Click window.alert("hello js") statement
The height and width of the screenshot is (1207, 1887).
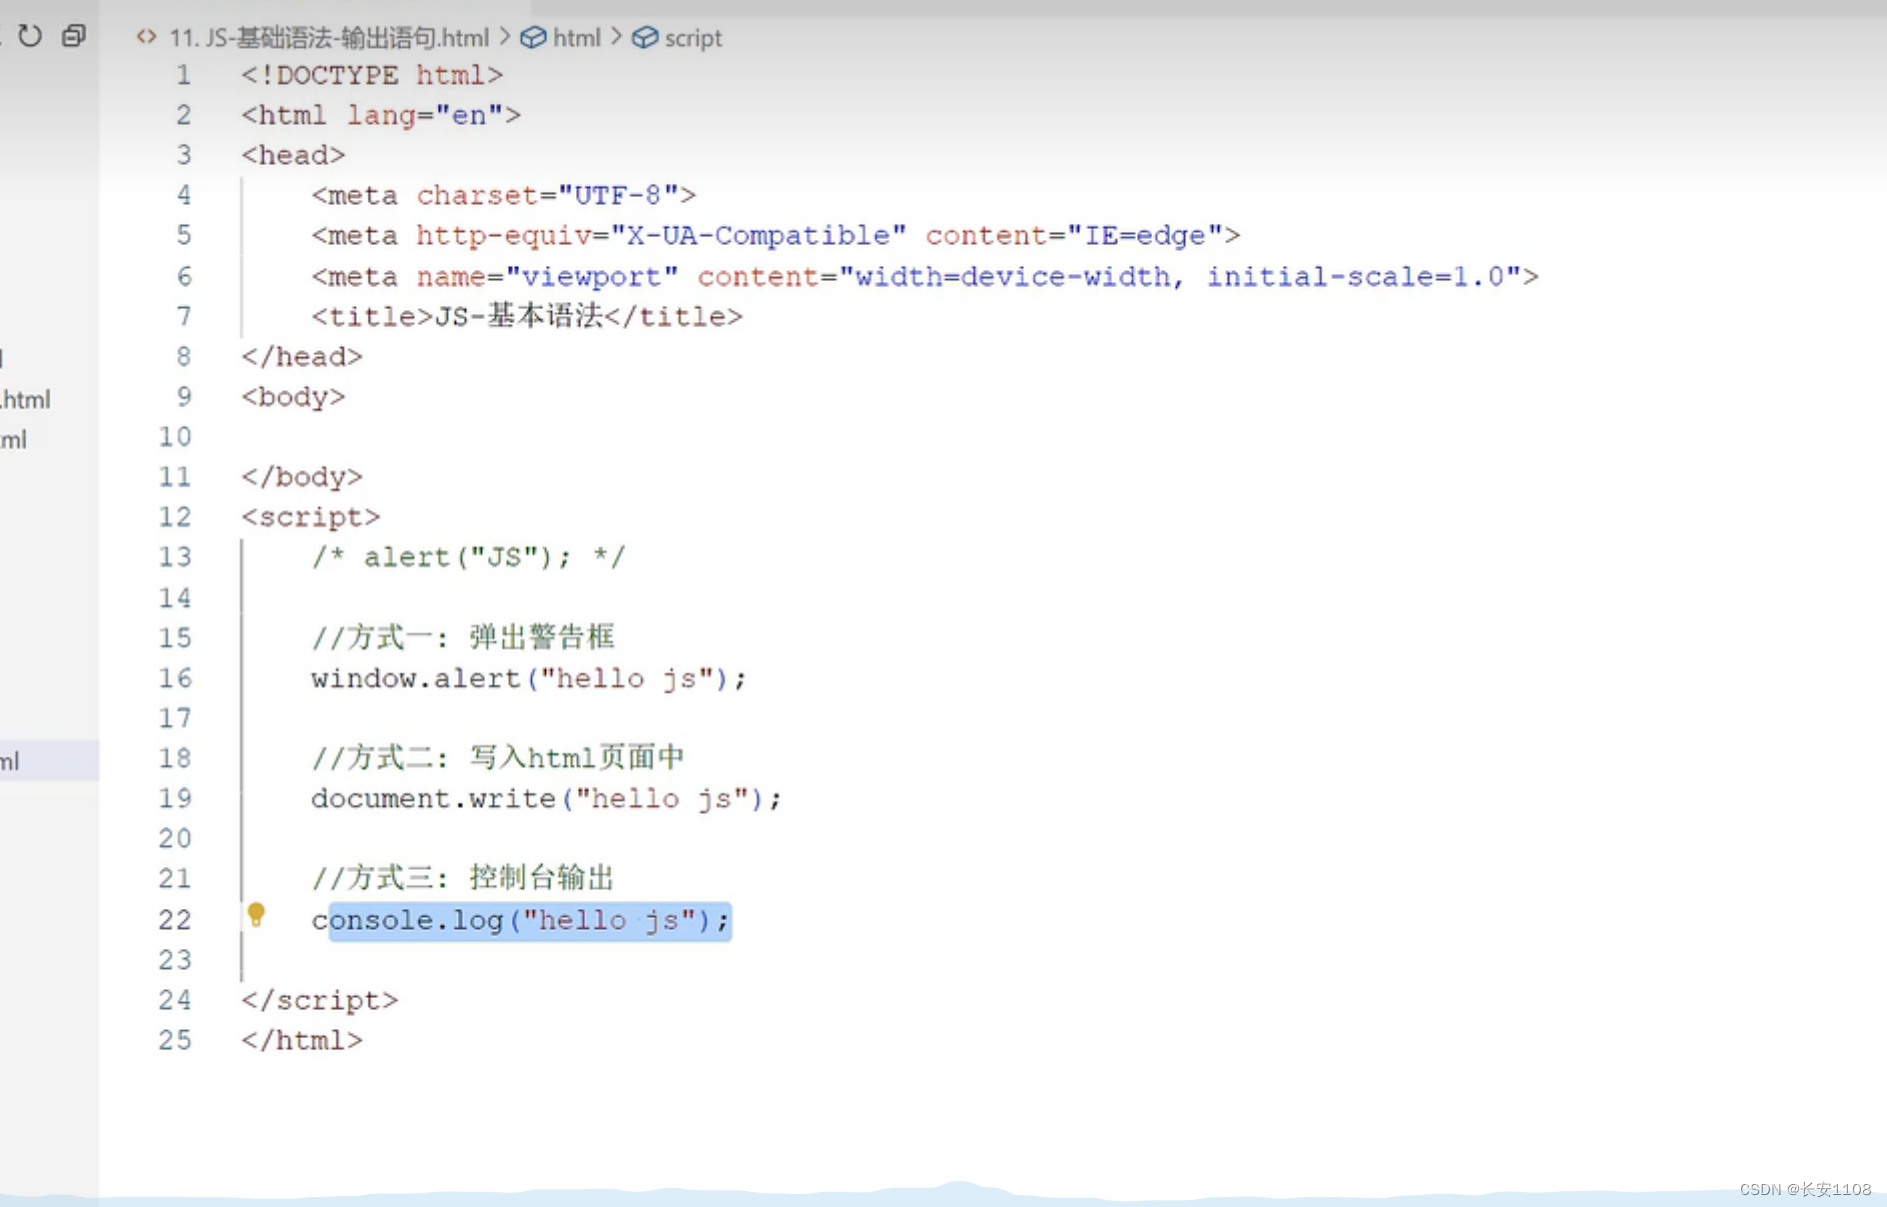tap(529, 678)
